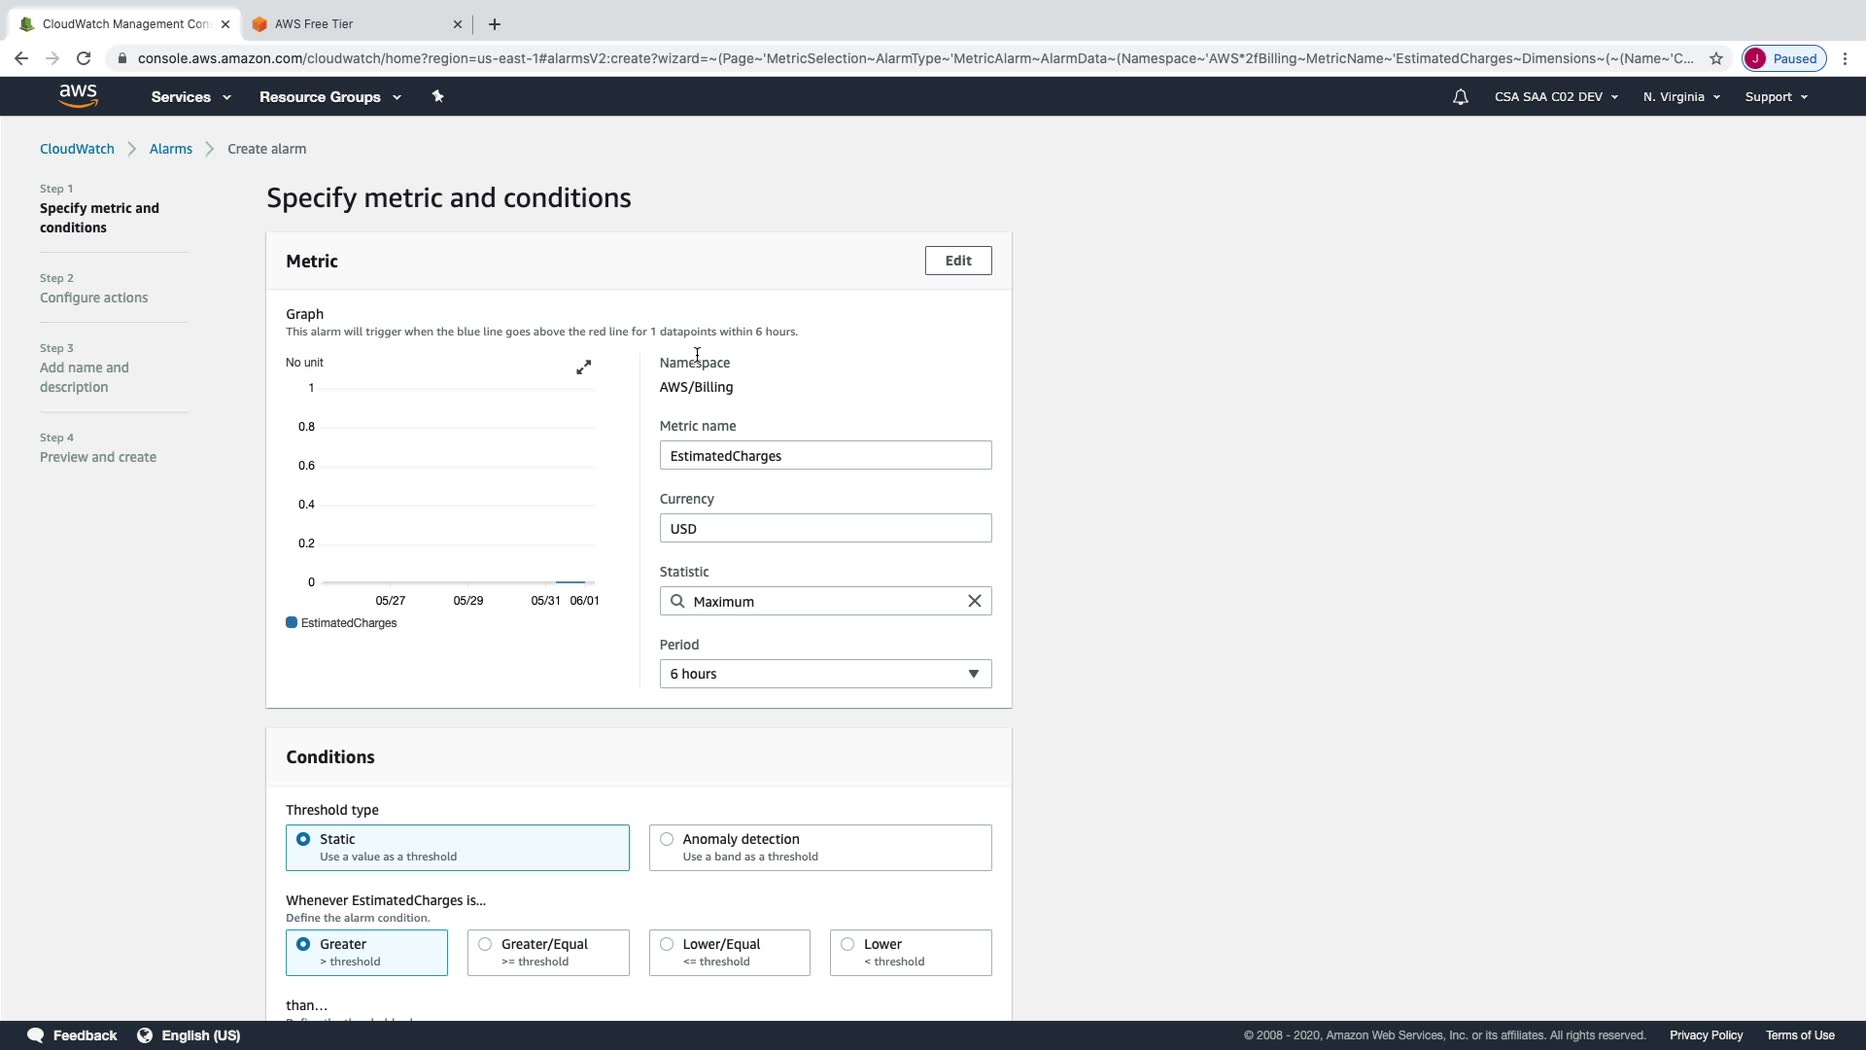1866x1050 pixels.
Task: Go to Alarms breadcrumb link
Action: point(170,149)
